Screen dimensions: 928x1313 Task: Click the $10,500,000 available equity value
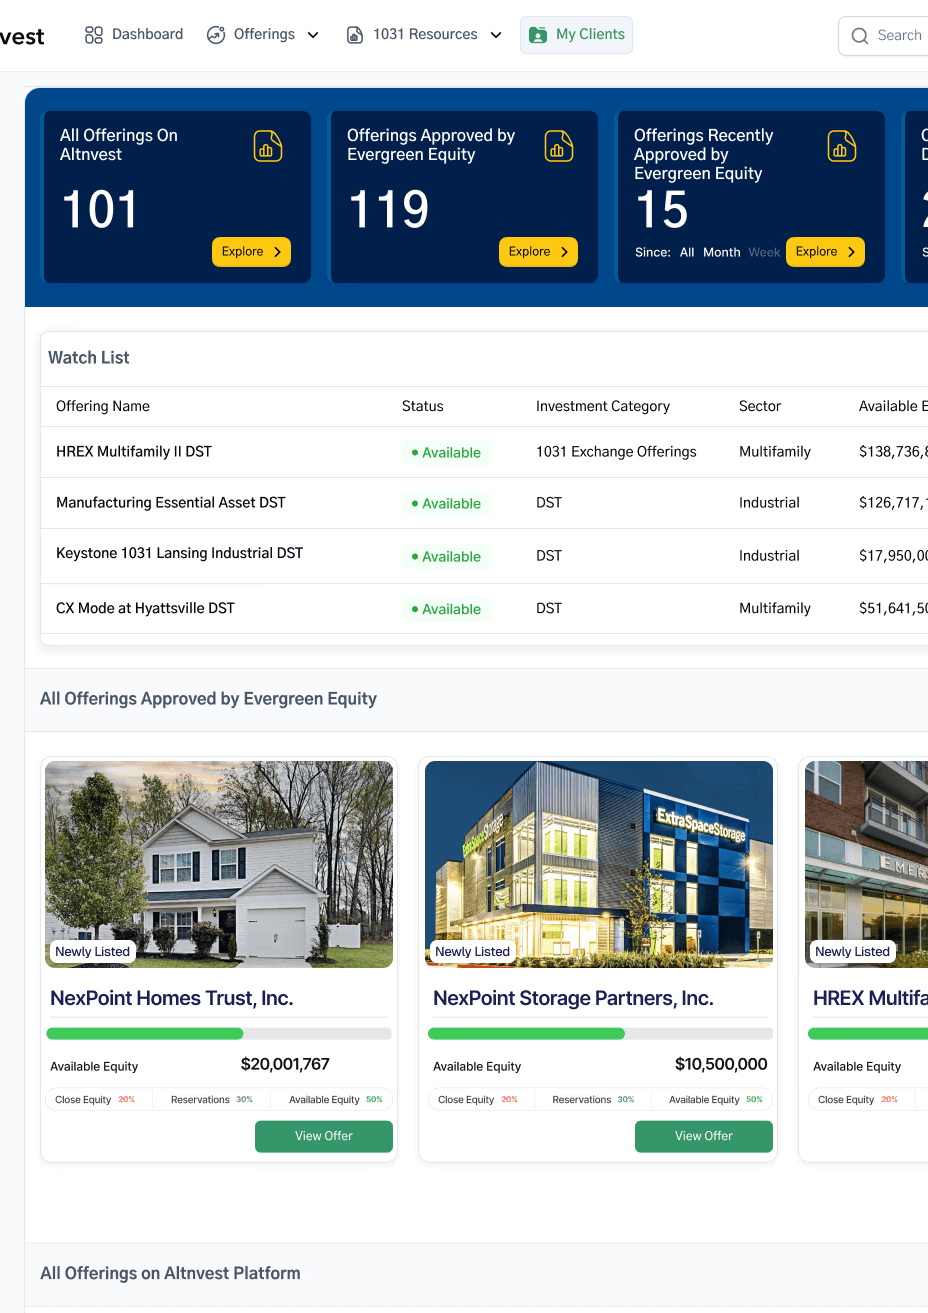click(x=721, y=1064)
